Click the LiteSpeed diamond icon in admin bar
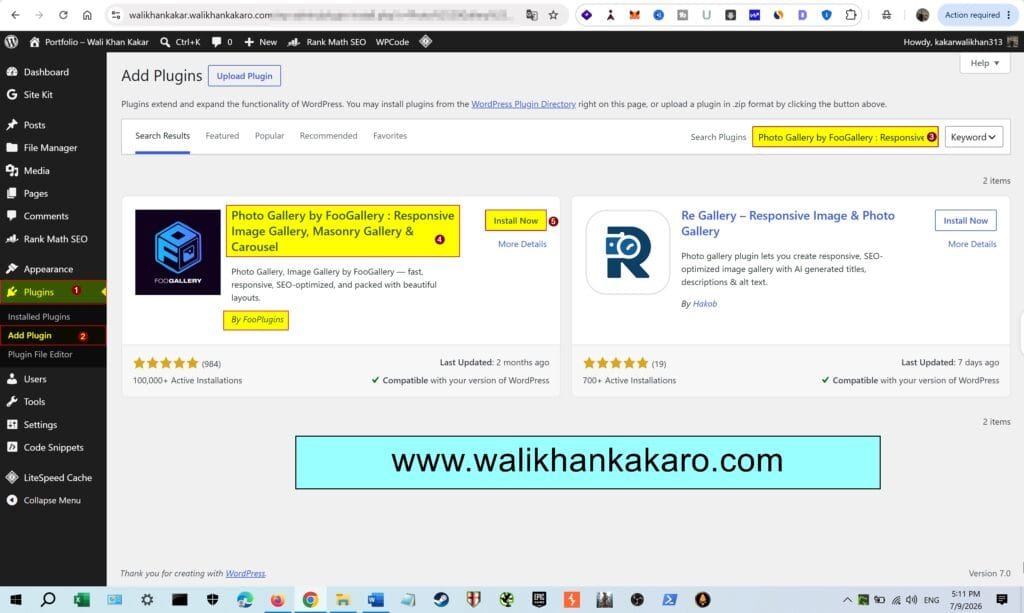The image size is (1024, 613). [426, 42]
